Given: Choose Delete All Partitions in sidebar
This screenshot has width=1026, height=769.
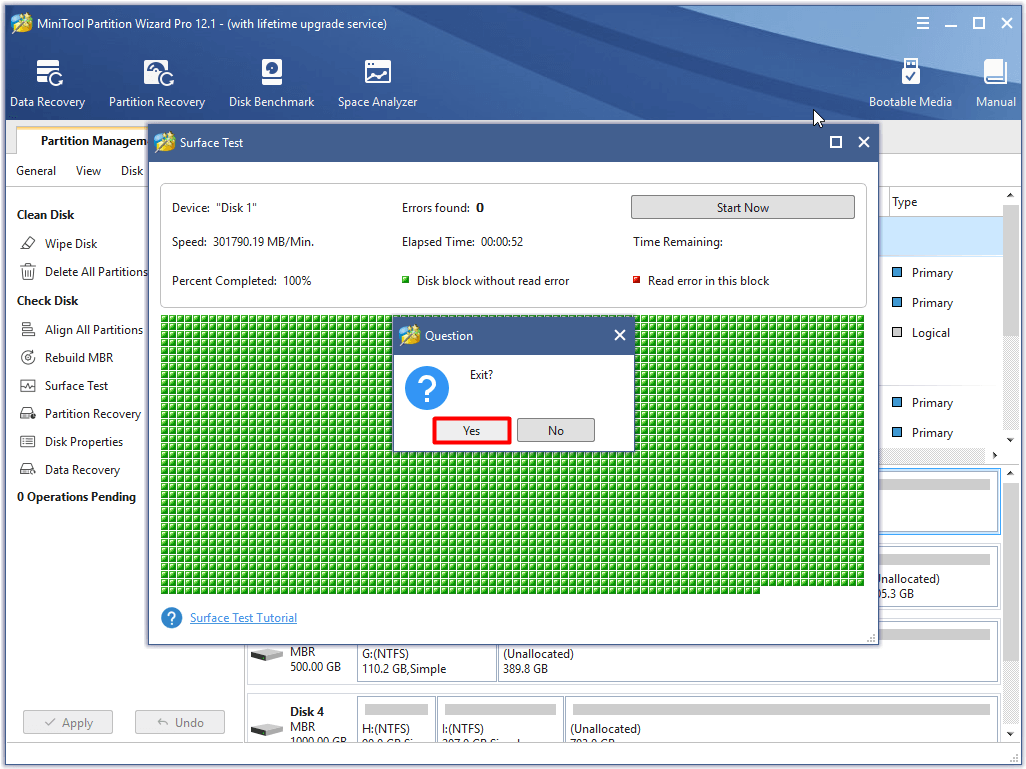Looking at the screenshot, I should (x=84, y=272).
